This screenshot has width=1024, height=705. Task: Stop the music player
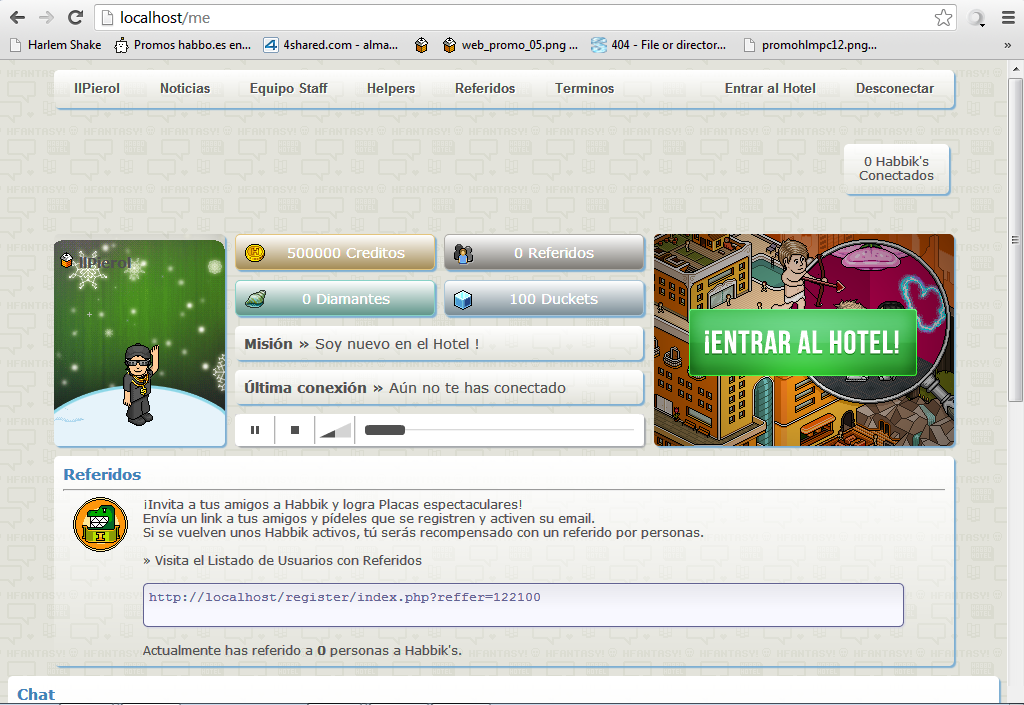[295, 430]
